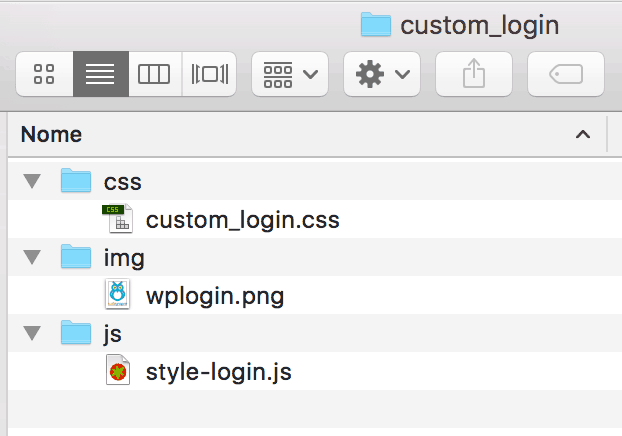Select the style-login.js file

click(218, 372)
